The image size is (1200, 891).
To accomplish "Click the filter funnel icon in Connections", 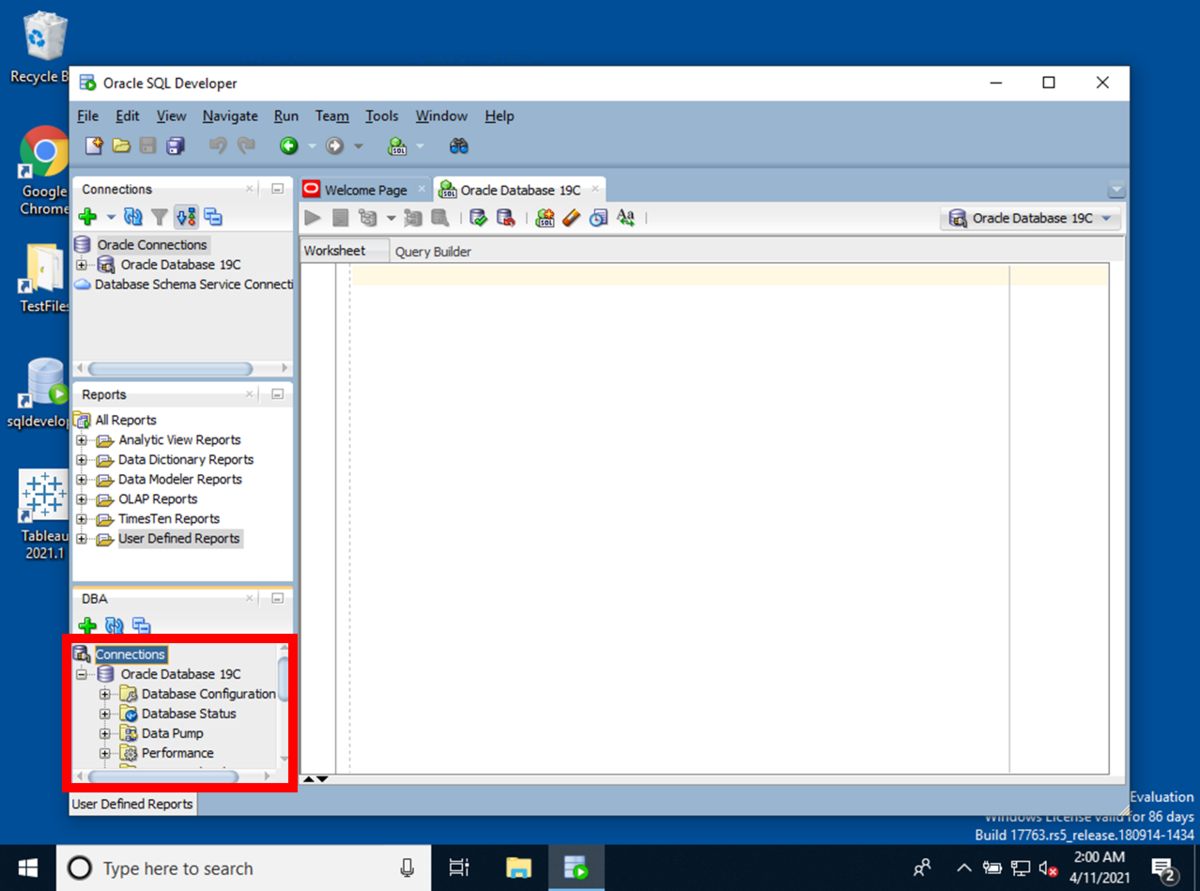I will pyautogui.click(x=159, y=217).
